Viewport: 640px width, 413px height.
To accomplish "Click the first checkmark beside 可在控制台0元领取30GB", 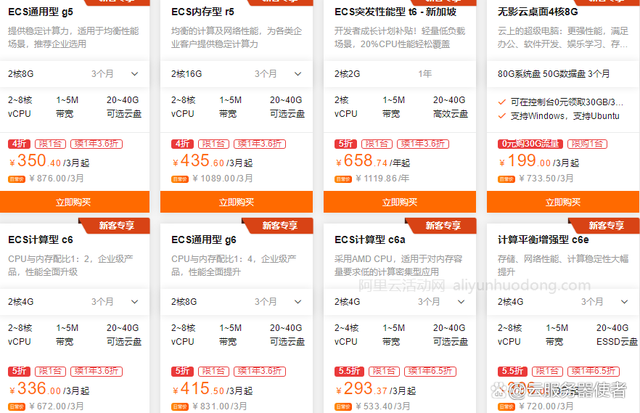I will click(502, 102).
